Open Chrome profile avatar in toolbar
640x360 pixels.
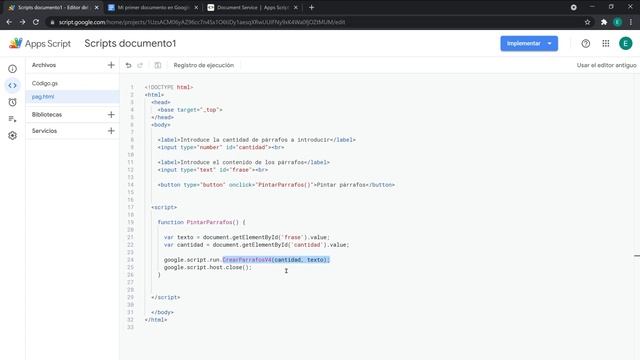(x=618, y=22)
